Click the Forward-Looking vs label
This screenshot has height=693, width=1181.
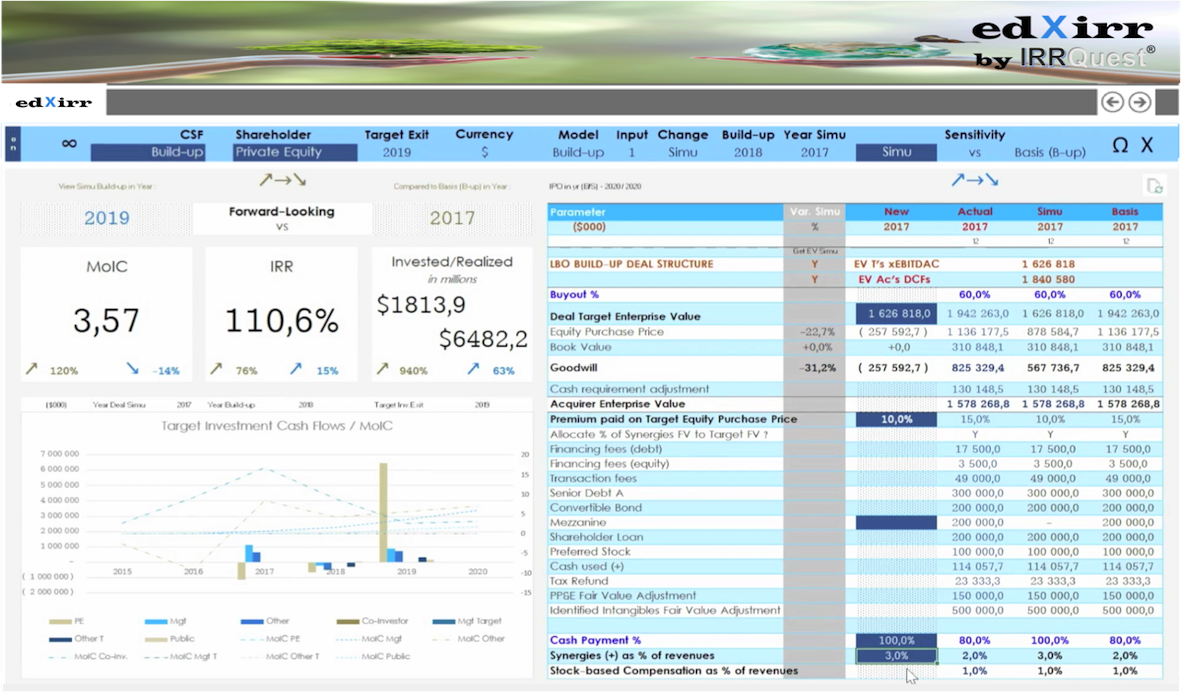tap(282, 218)
